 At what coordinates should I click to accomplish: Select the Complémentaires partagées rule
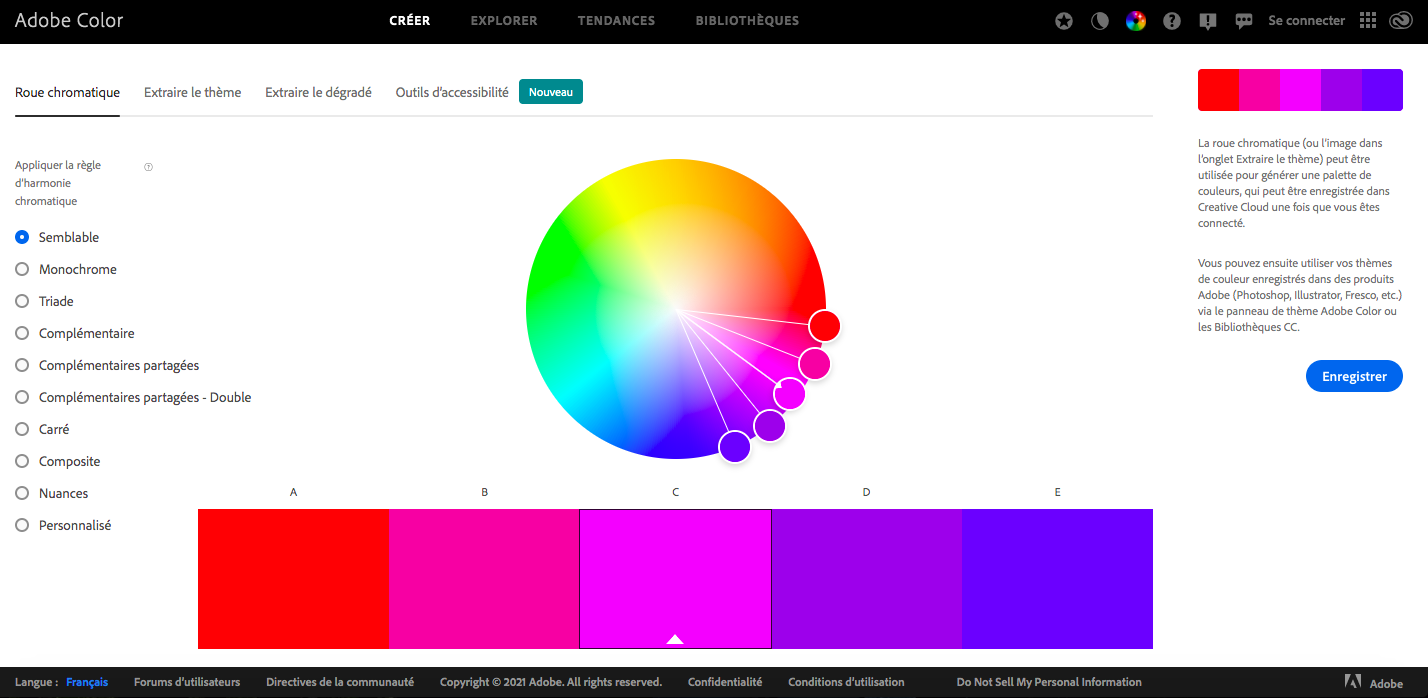pos(107,365)
